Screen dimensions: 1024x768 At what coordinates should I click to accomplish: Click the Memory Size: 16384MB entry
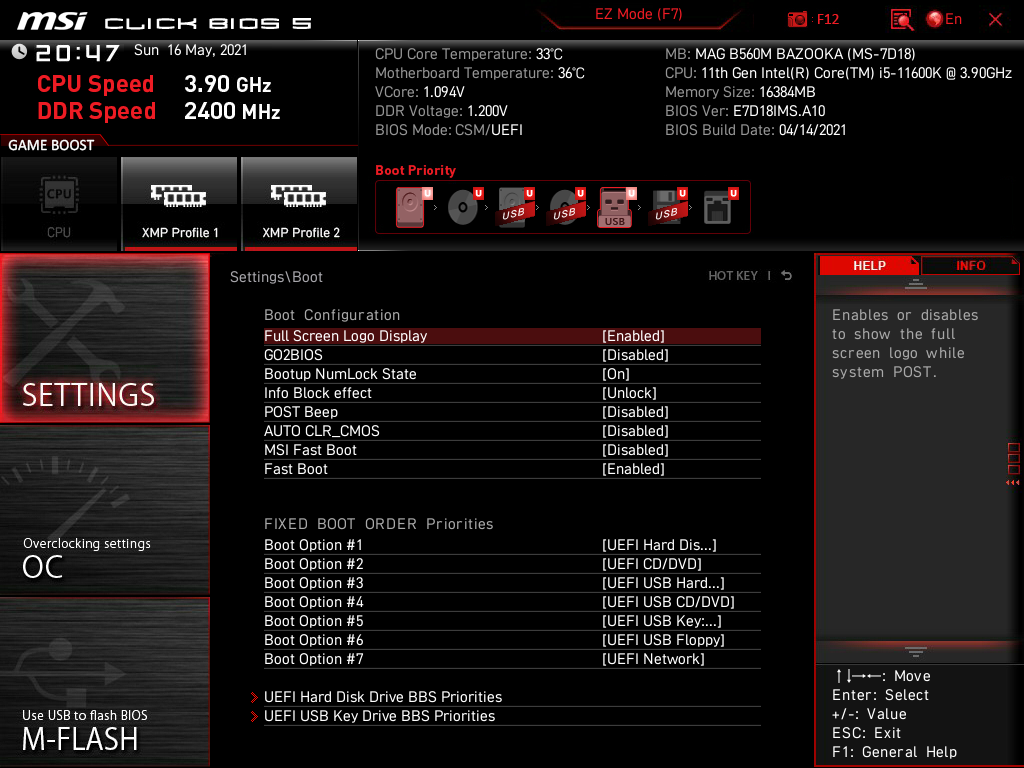tap(740, 92)
